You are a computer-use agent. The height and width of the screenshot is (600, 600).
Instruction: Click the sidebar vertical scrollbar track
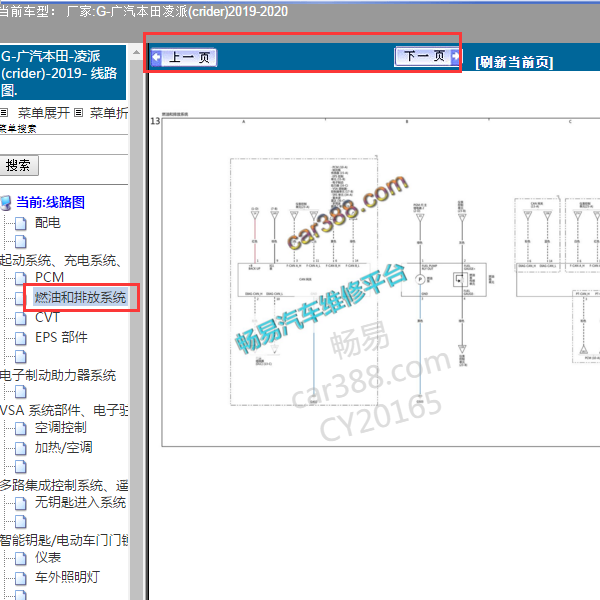136,329
